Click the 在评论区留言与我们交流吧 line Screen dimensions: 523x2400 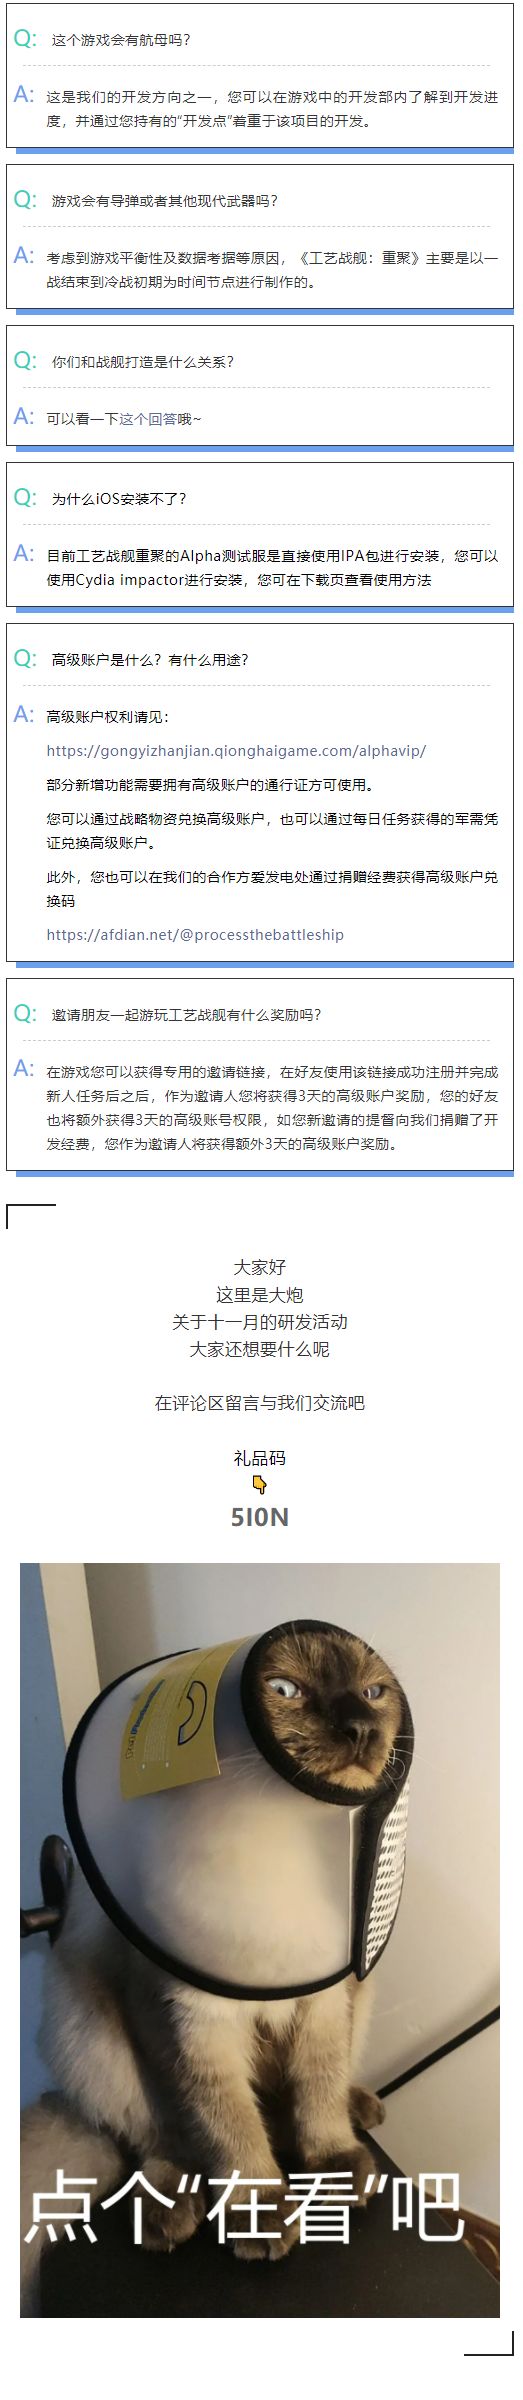point(260,1403)
